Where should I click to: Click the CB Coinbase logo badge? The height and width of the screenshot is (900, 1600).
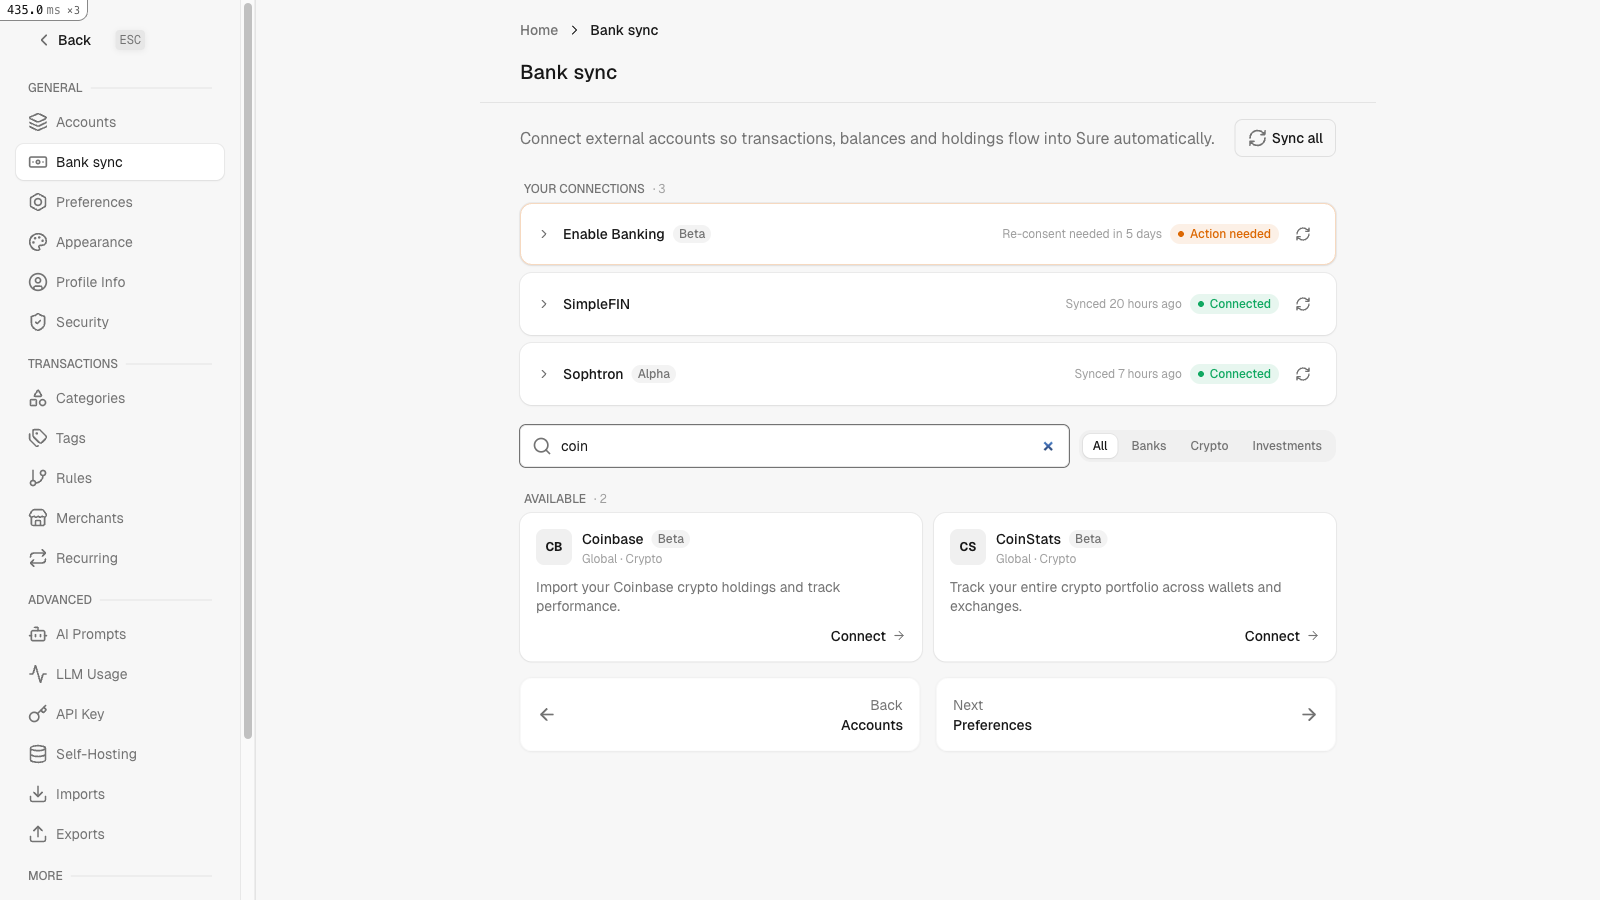pyautogui.click(x=554, y=547)
